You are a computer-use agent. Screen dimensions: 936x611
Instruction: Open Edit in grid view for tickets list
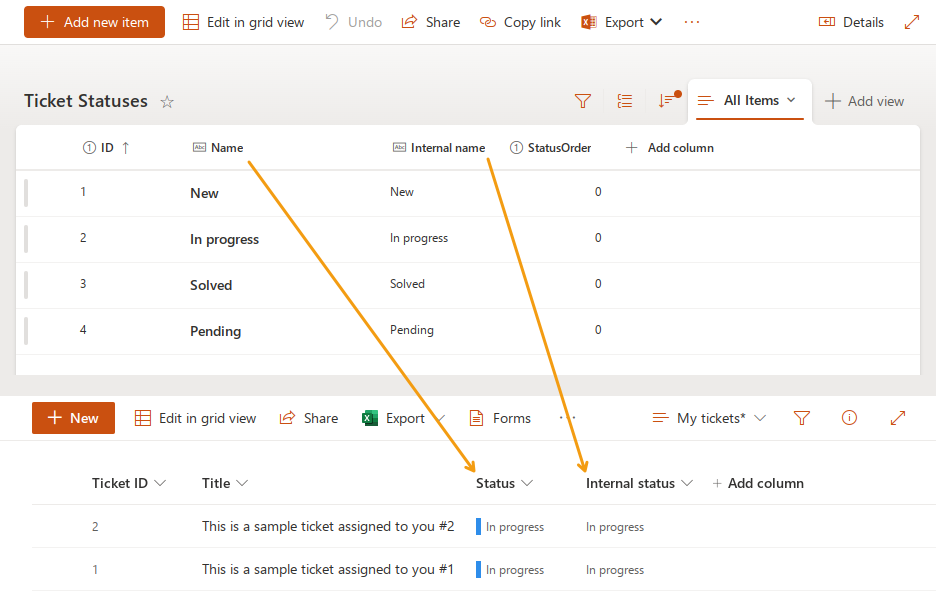(x=195, y=418)
